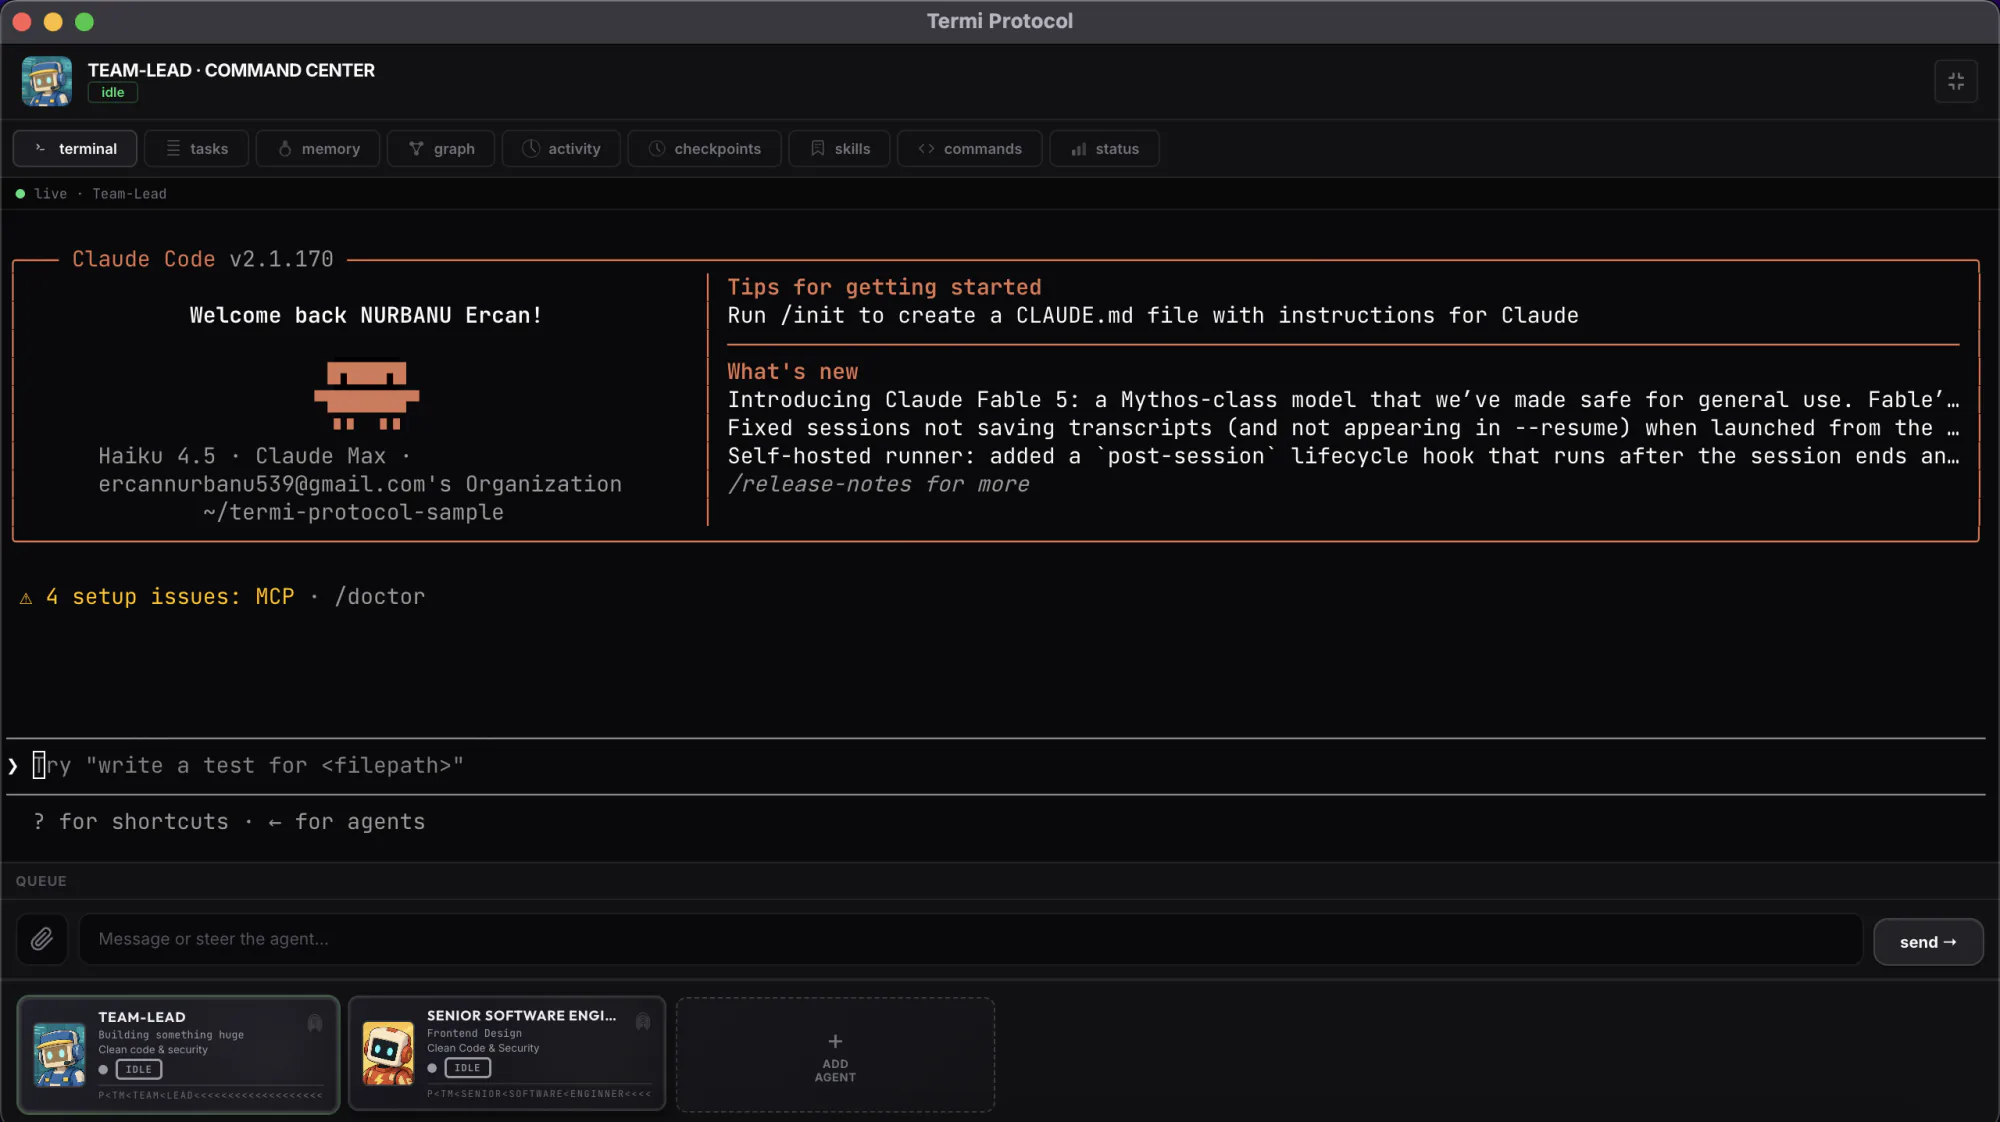This screenshot has width=2000, height=1122.
Task: Click the skills tab's bookmark icon
Action: [818, 148]
